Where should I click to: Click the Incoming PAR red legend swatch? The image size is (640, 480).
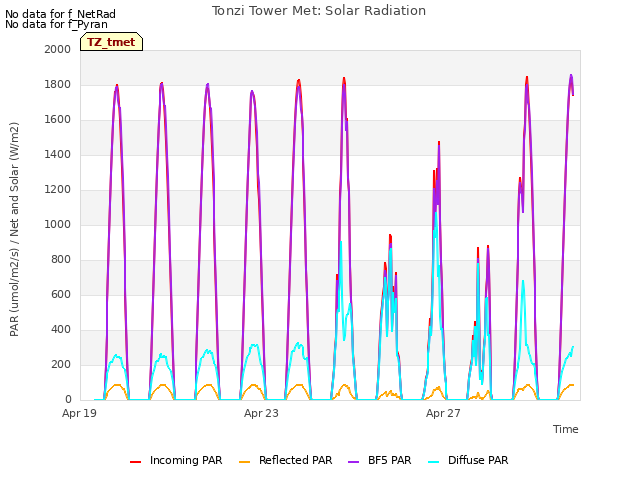point(136,461)
